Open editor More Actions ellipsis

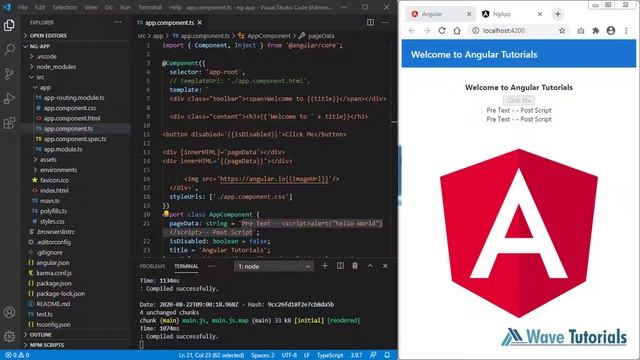[385, 22]
